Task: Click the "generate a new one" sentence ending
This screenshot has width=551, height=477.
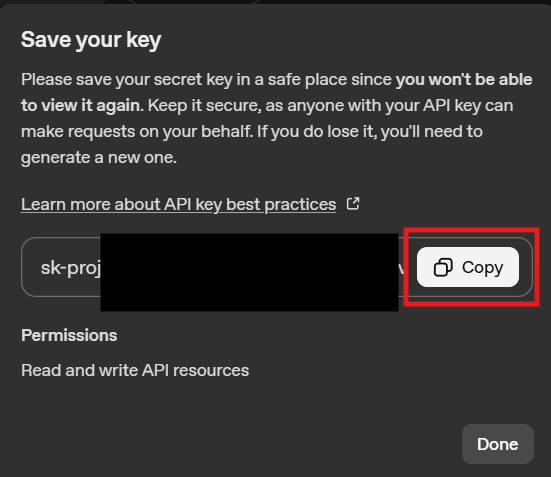Action: (x=99, y=157)
